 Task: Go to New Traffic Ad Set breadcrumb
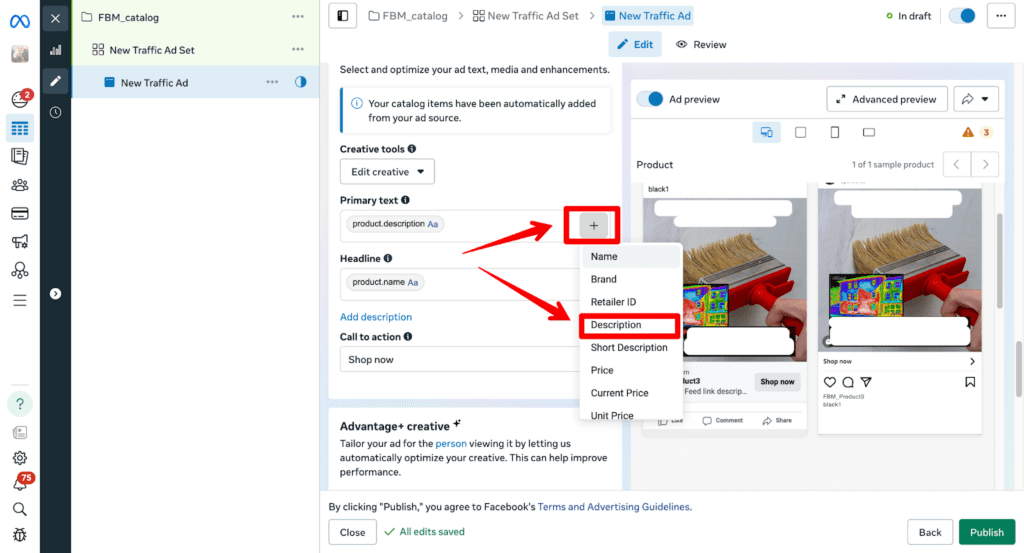click(526, 16)
